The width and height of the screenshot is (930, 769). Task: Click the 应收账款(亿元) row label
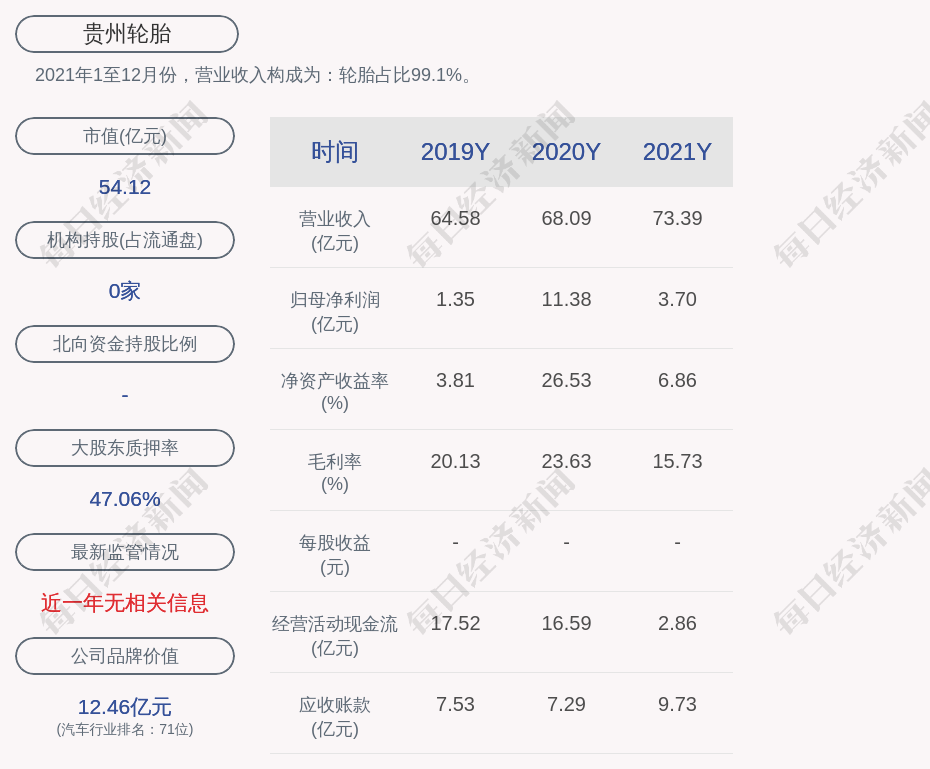pyautogui.click(x=335, y=717)
